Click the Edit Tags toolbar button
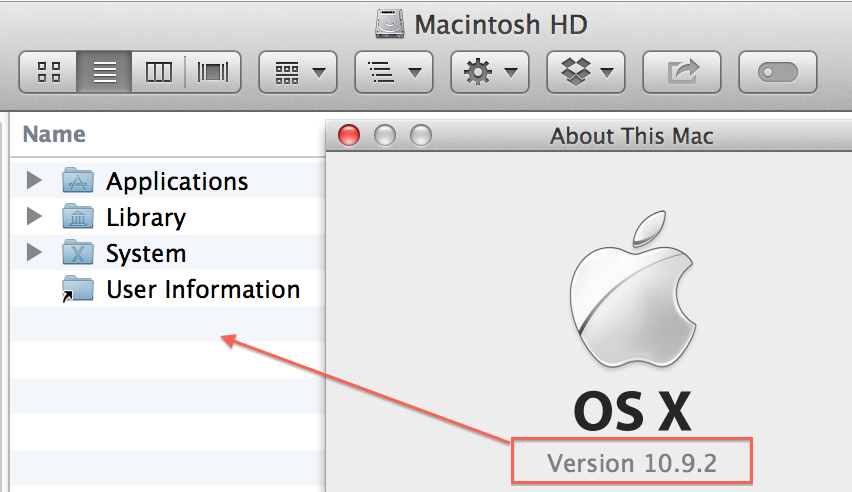This screenshot has width=852, height=492. coord(778,72)
